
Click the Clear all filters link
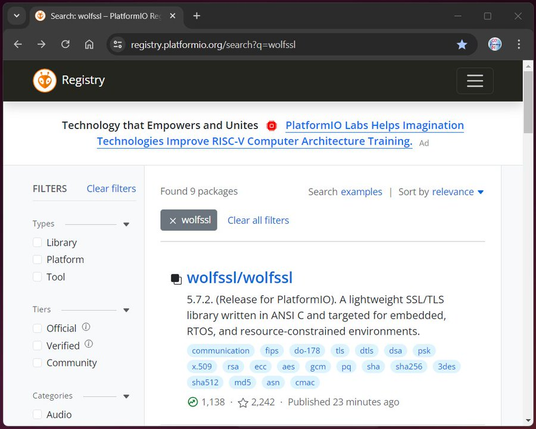pyautogui.click(x=258, y=220)
